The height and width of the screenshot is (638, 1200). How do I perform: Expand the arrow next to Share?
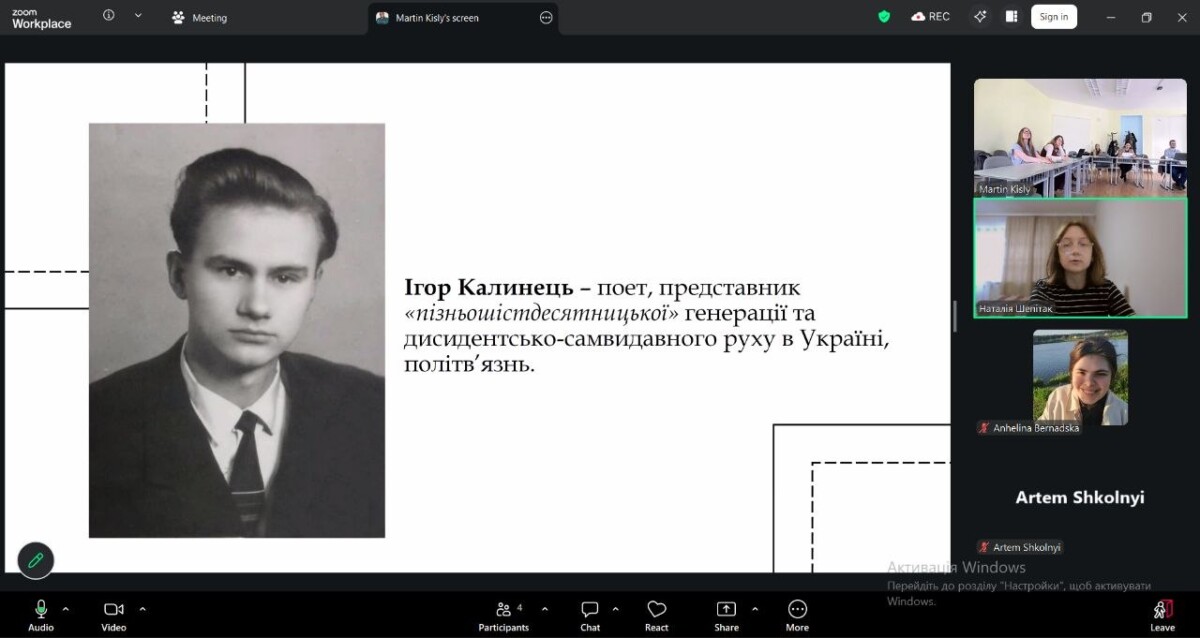click(754, 608)
